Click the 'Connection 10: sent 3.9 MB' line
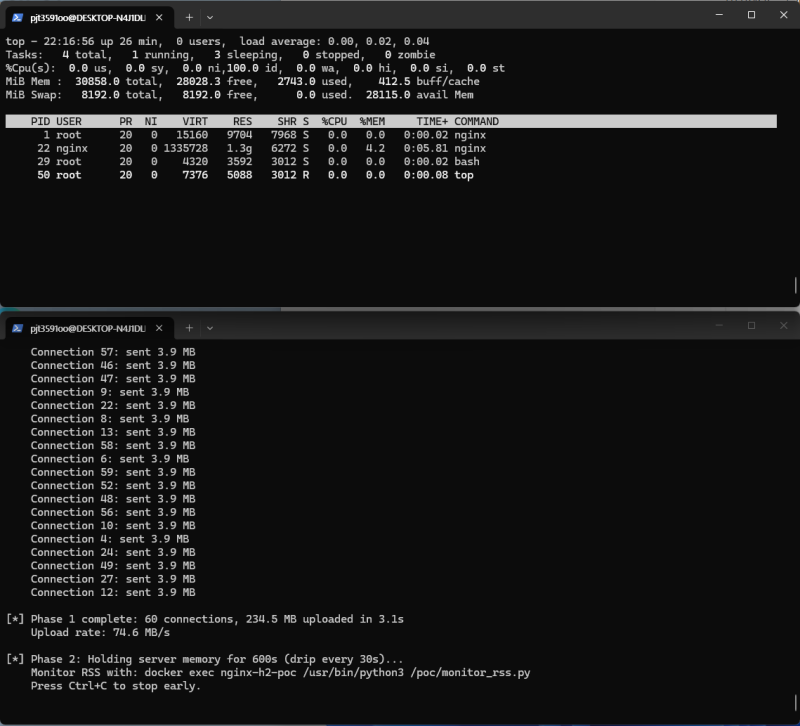The width and height of the screenshot is (800, 726). (113, 526)
